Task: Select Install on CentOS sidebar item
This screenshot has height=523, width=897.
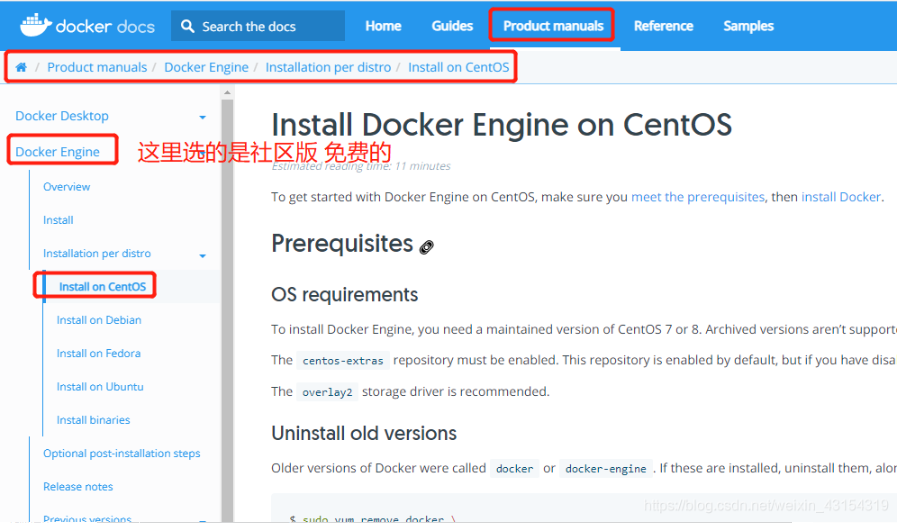Action: [x=102, y=286]
